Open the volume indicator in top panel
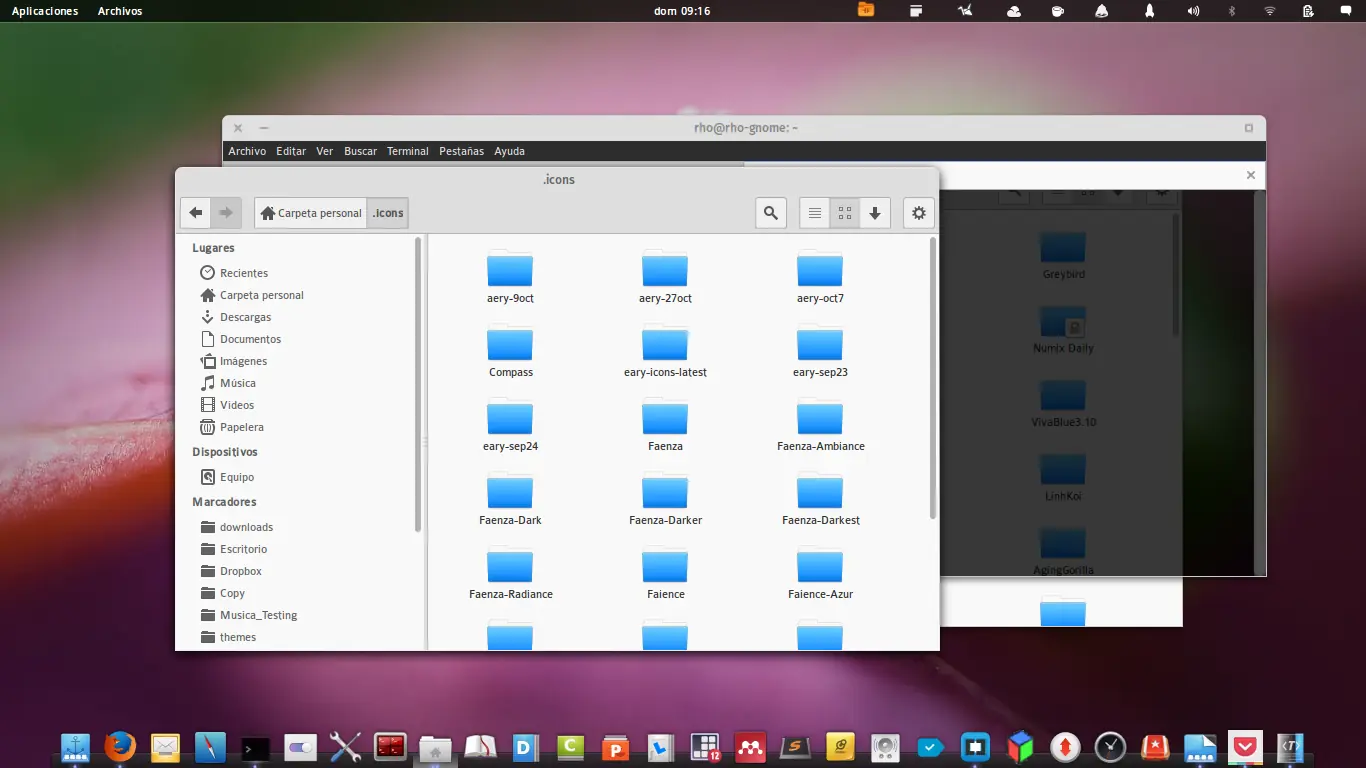Screen dimensions: 1366x768 click(x=1193, y=11)
